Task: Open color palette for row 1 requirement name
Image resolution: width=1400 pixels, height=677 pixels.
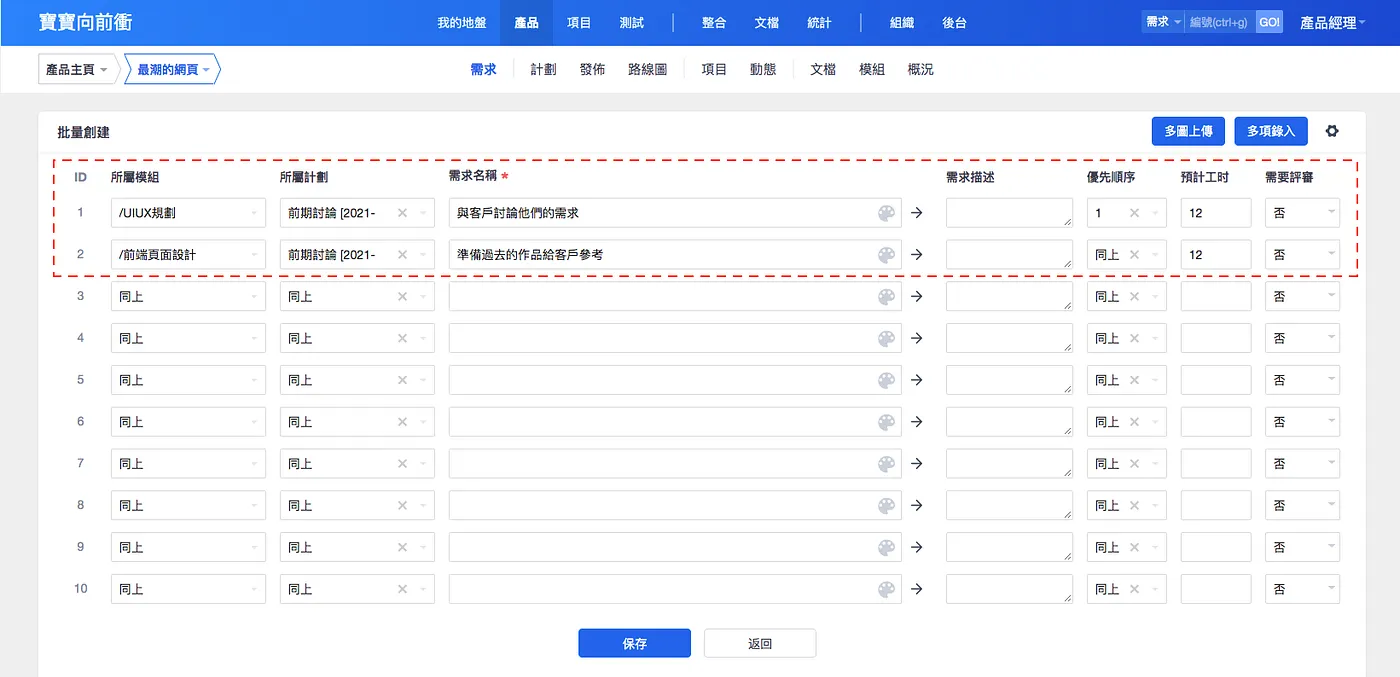Action: pos(886,213)
